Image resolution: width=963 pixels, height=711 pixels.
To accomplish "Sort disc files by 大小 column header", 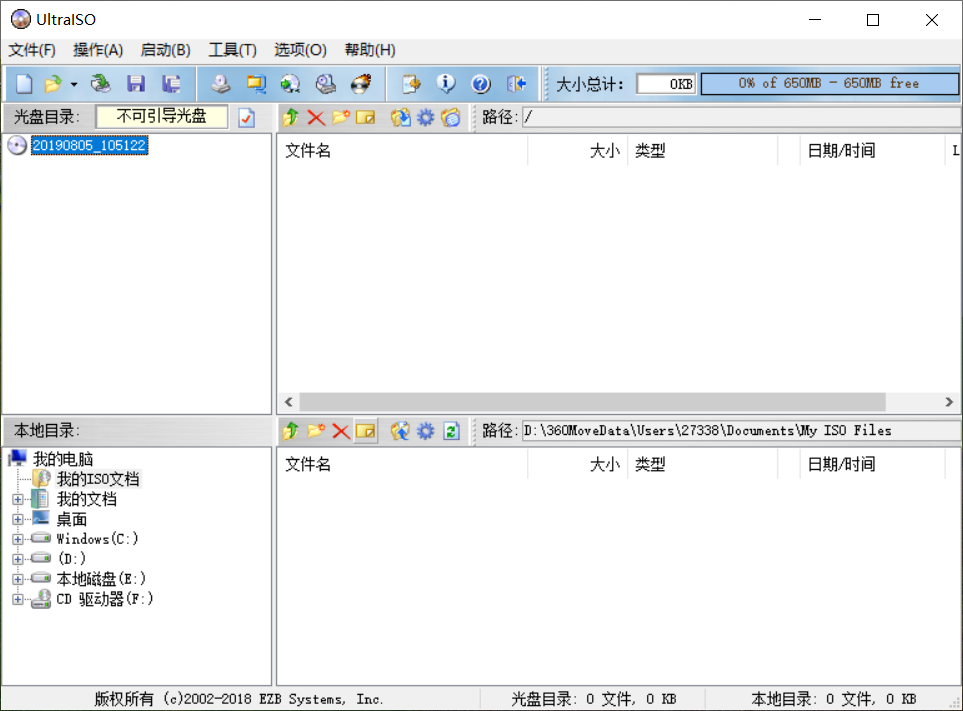I will point(577,150).
